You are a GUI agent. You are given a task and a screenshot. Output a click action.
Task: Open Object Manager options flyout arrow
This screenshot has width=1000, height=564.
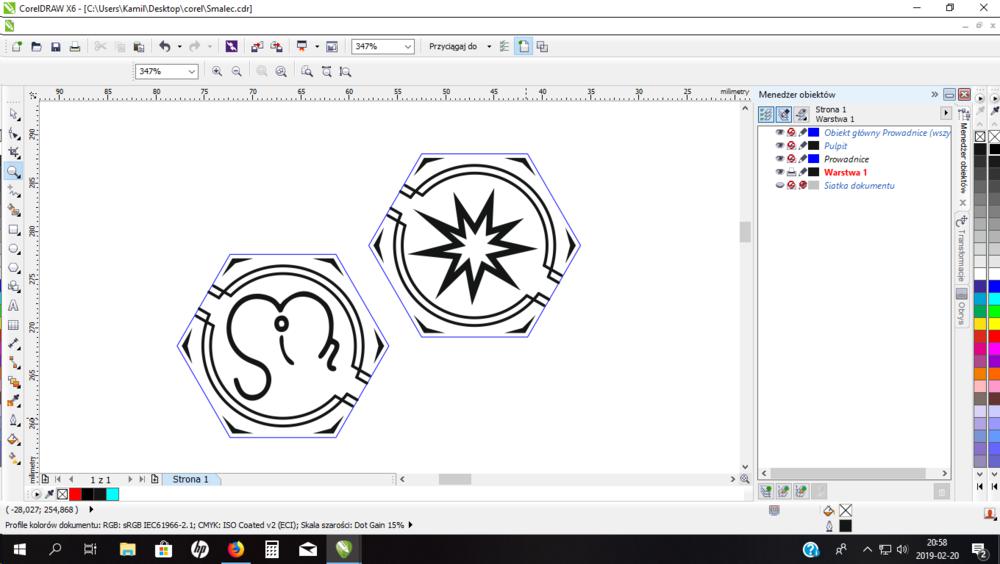click(x=946, y=113)
